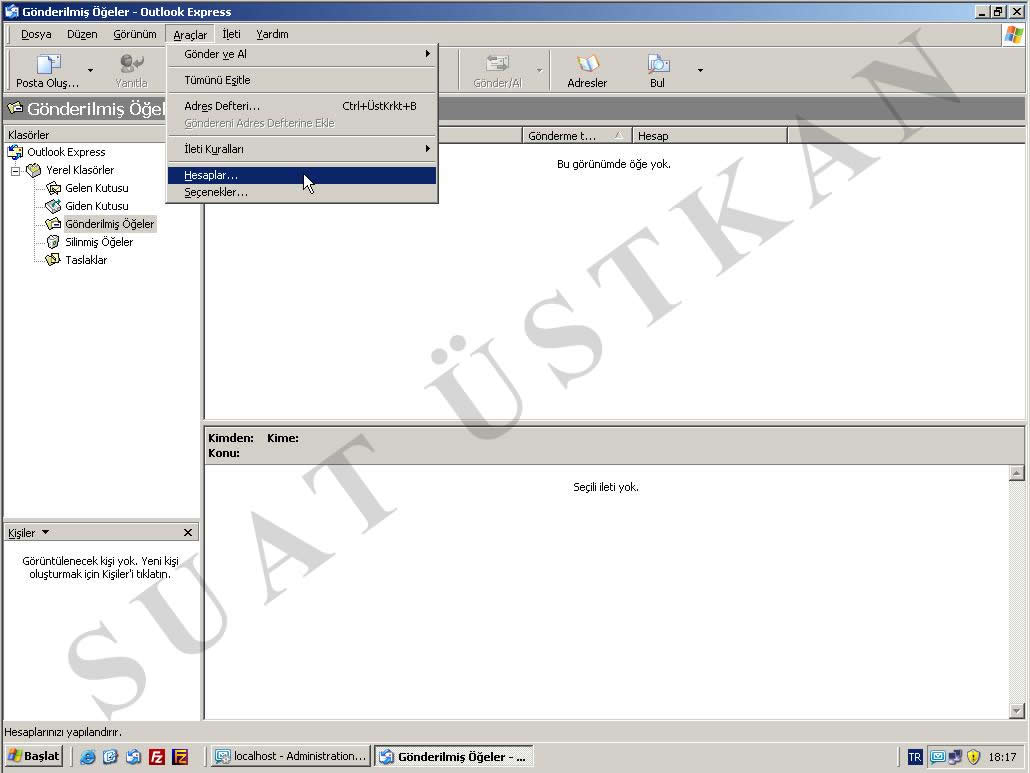1030x773 pixels.
Task: Click the first FileZilla quick launch icon
Action: [157, 757]
